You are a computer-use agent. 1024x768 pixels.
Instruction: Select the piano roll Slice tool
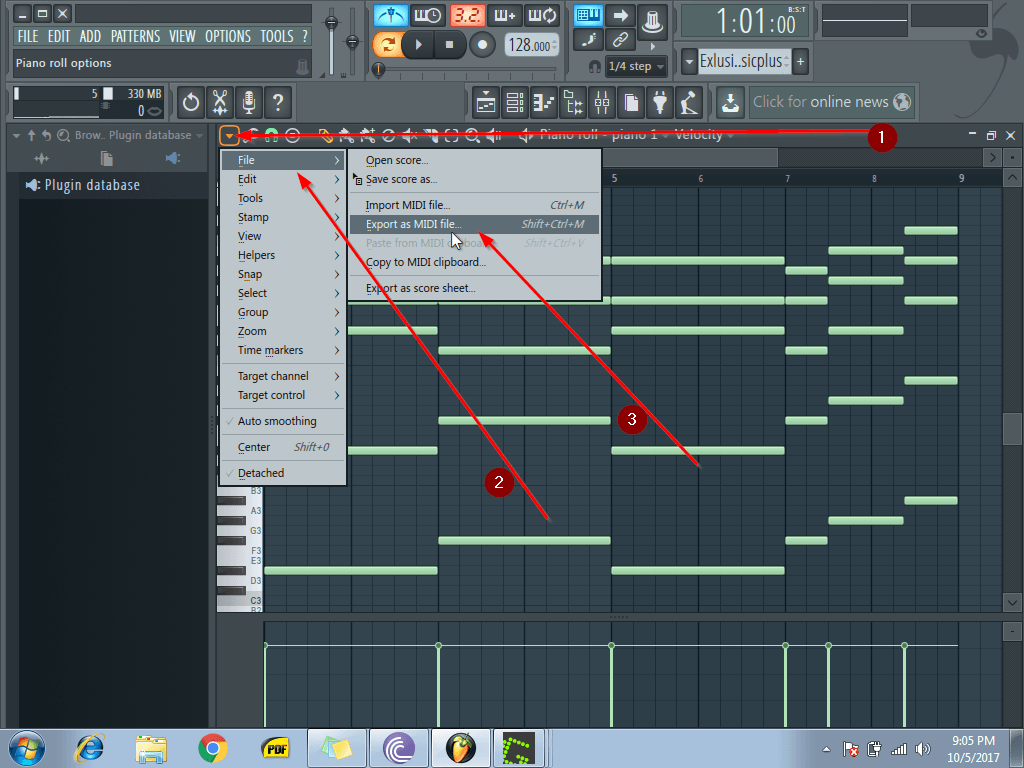point(430,135)
